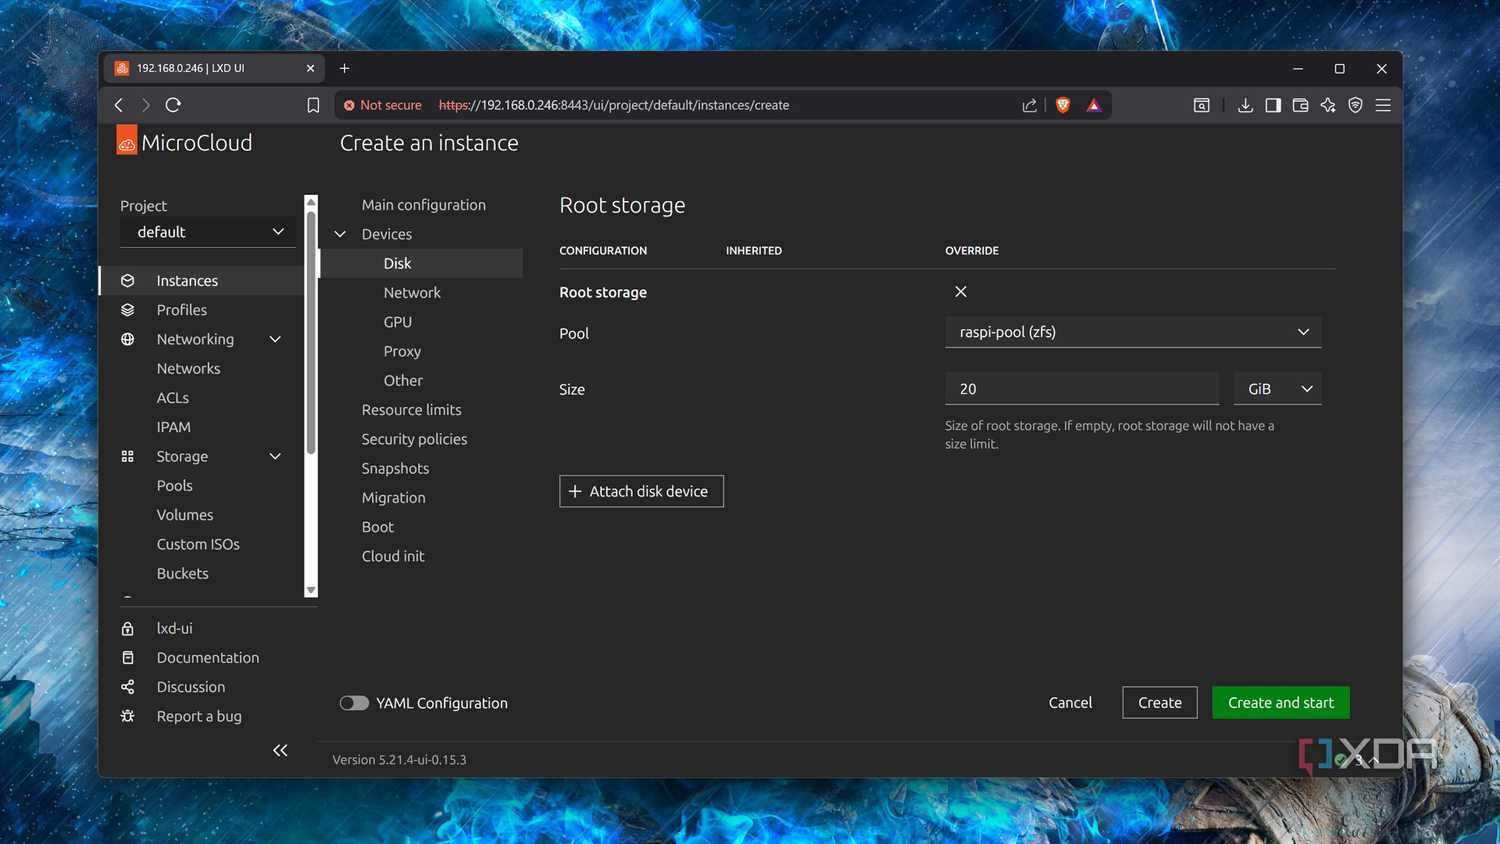Open the Discussion link
1500x844 pixels.
pos(190,687)
